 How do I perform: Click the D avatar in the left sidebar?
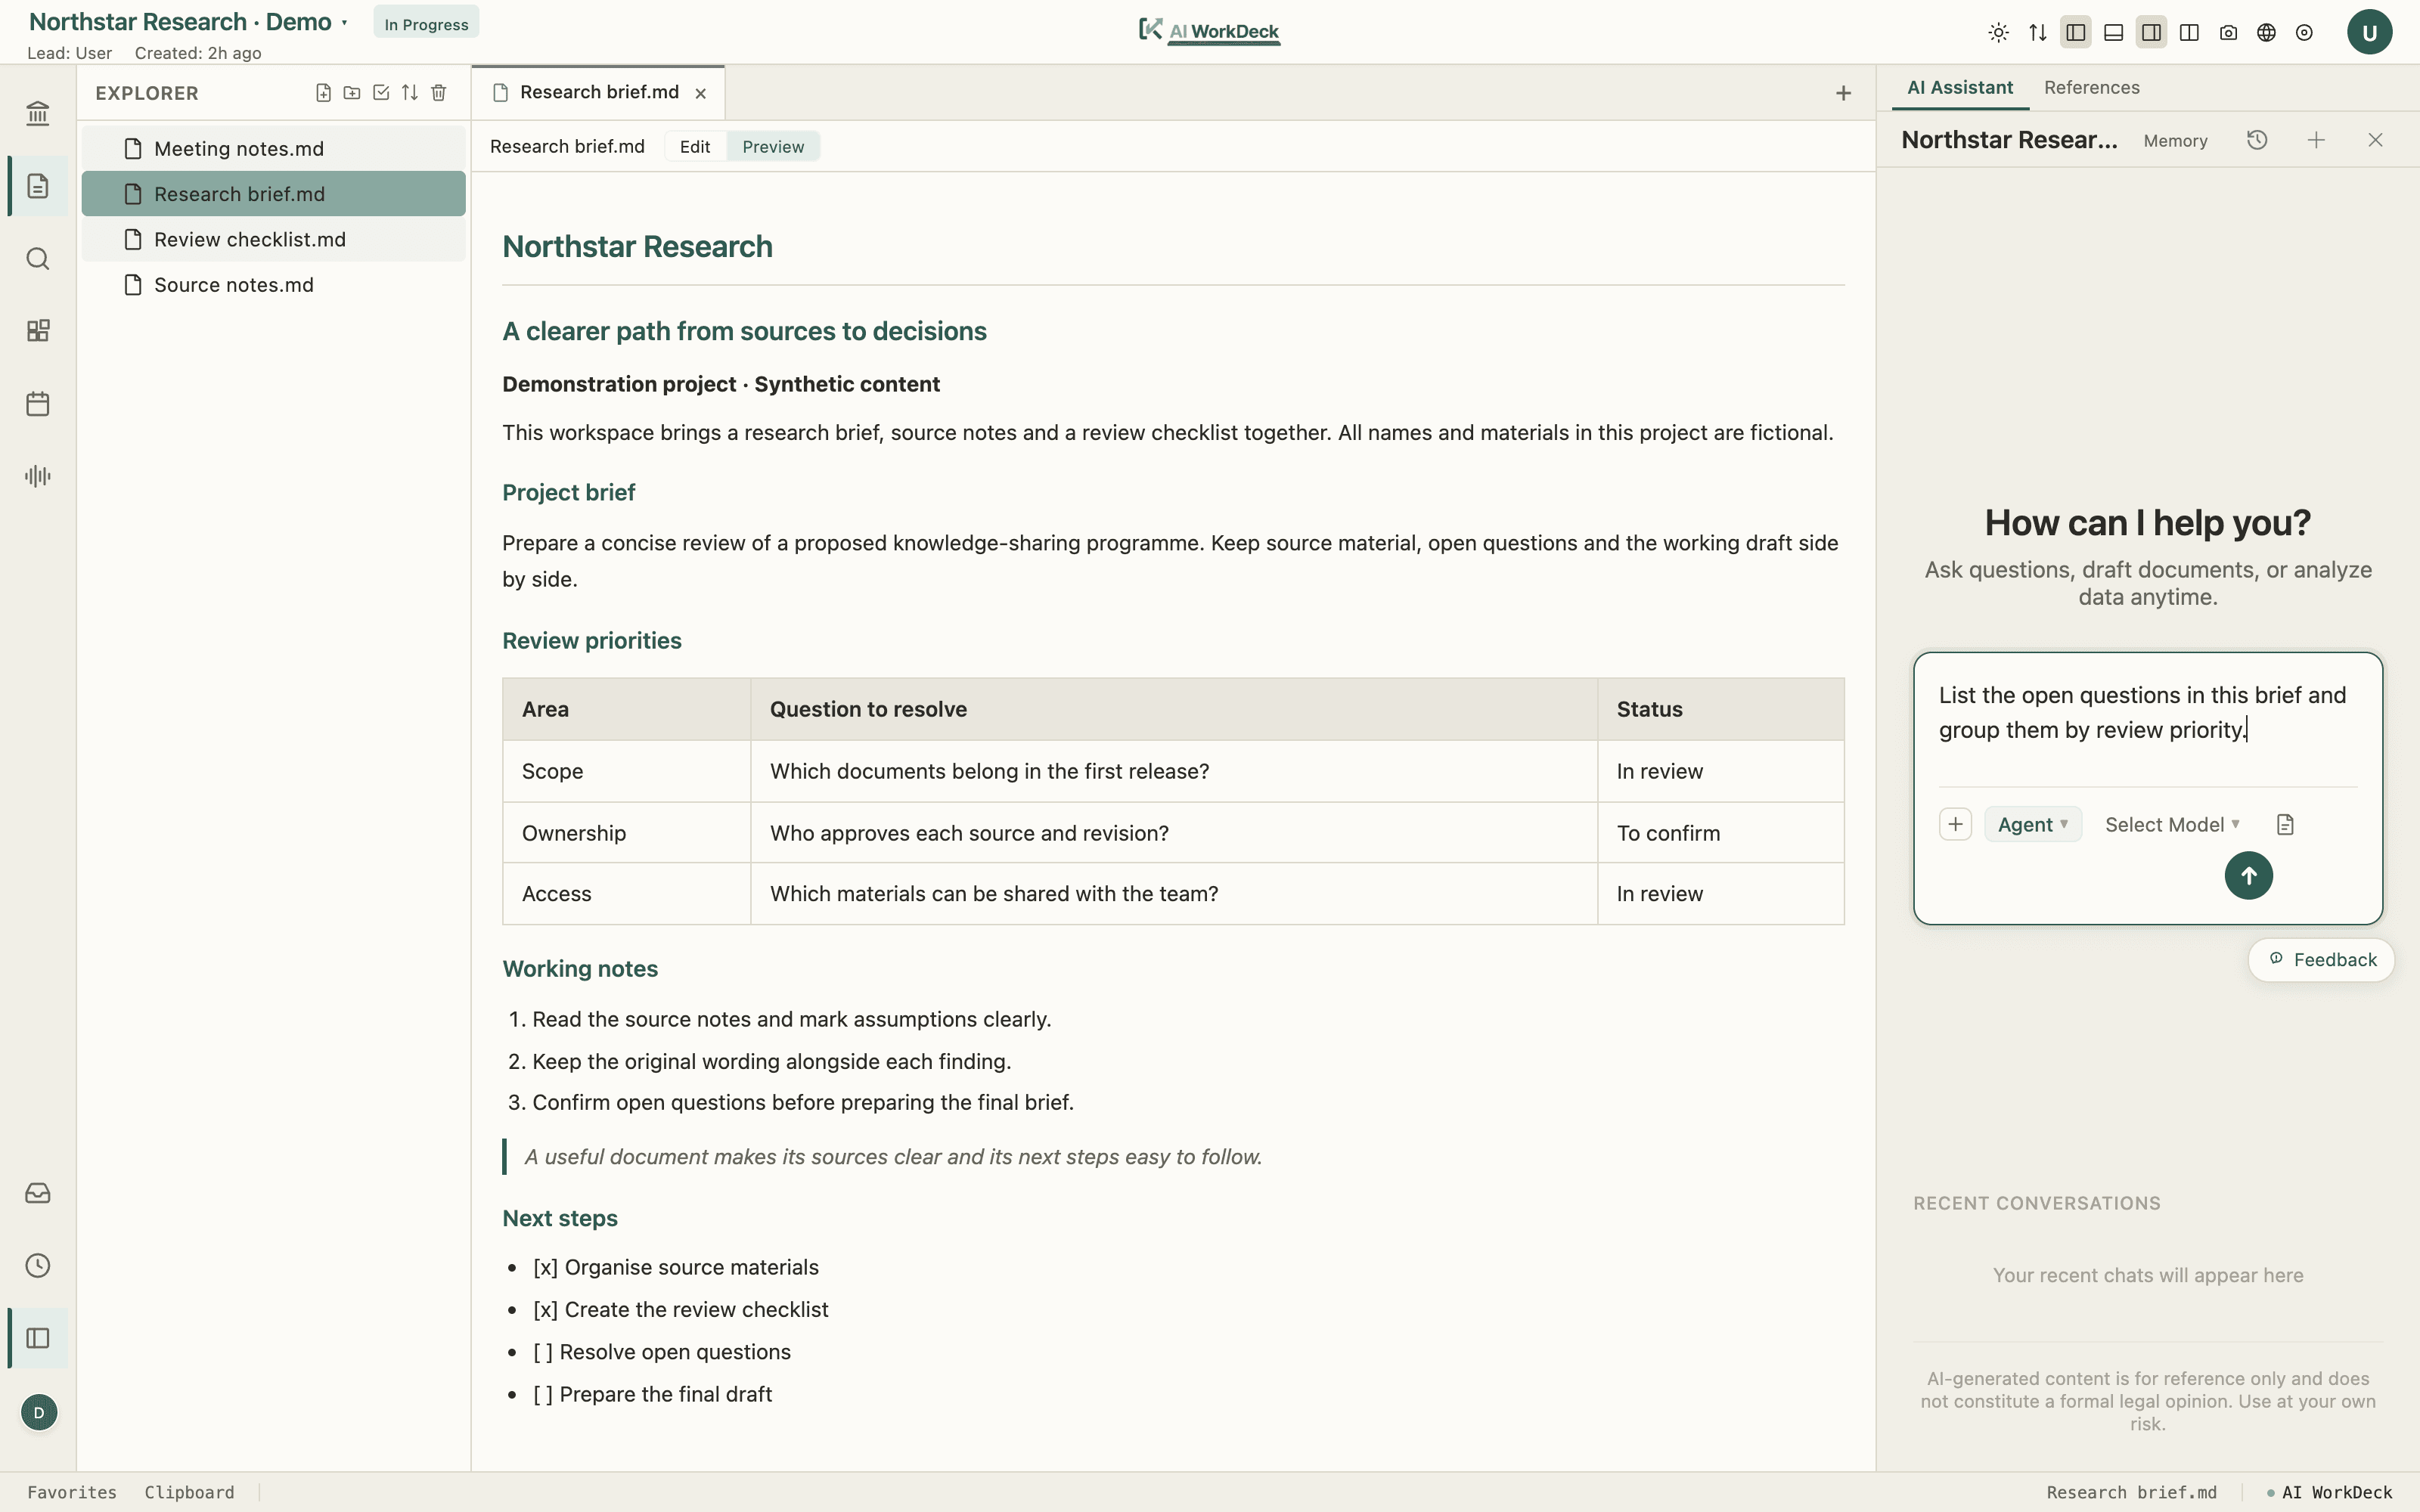point(39,1412)
